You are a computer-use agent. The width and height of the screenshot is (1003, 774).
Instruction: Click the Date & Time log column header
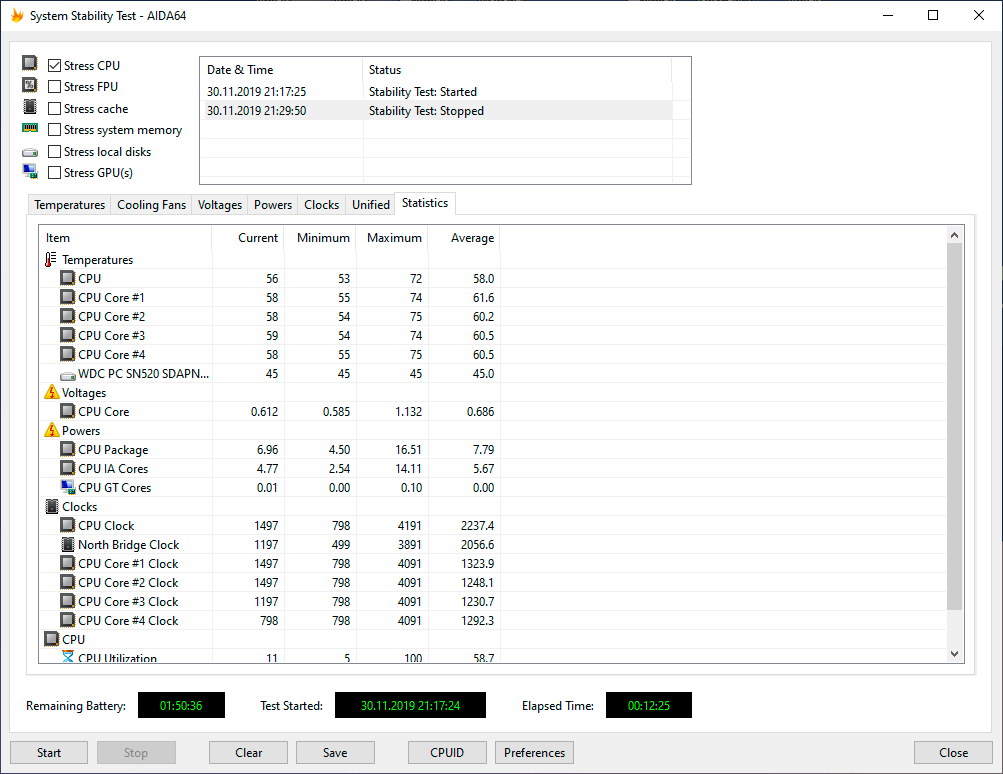pos(282,70)
